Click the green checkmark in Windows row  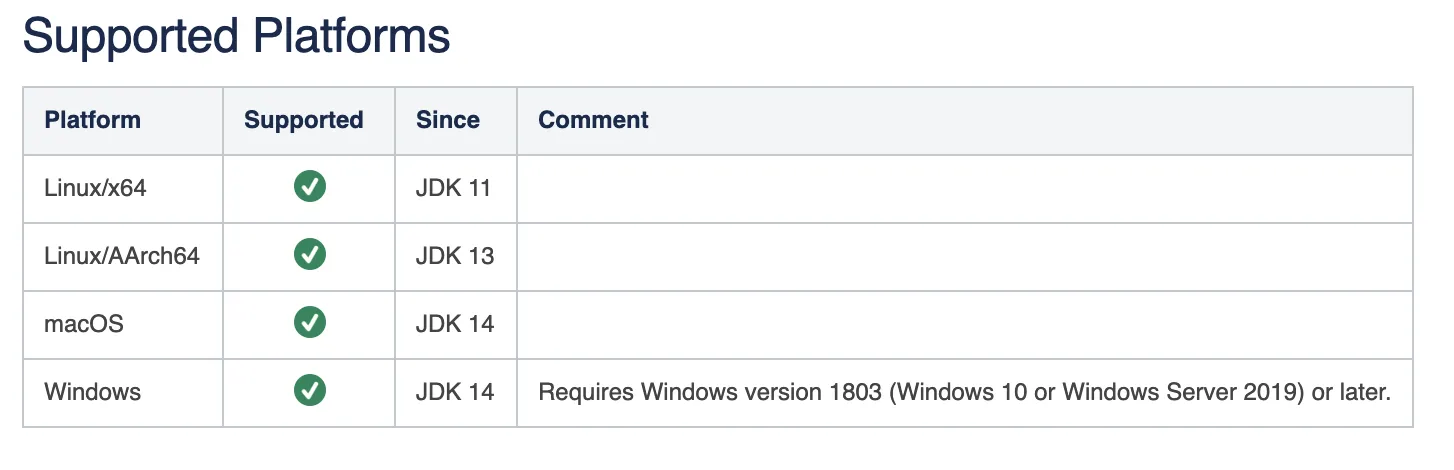tap(309, 391)
